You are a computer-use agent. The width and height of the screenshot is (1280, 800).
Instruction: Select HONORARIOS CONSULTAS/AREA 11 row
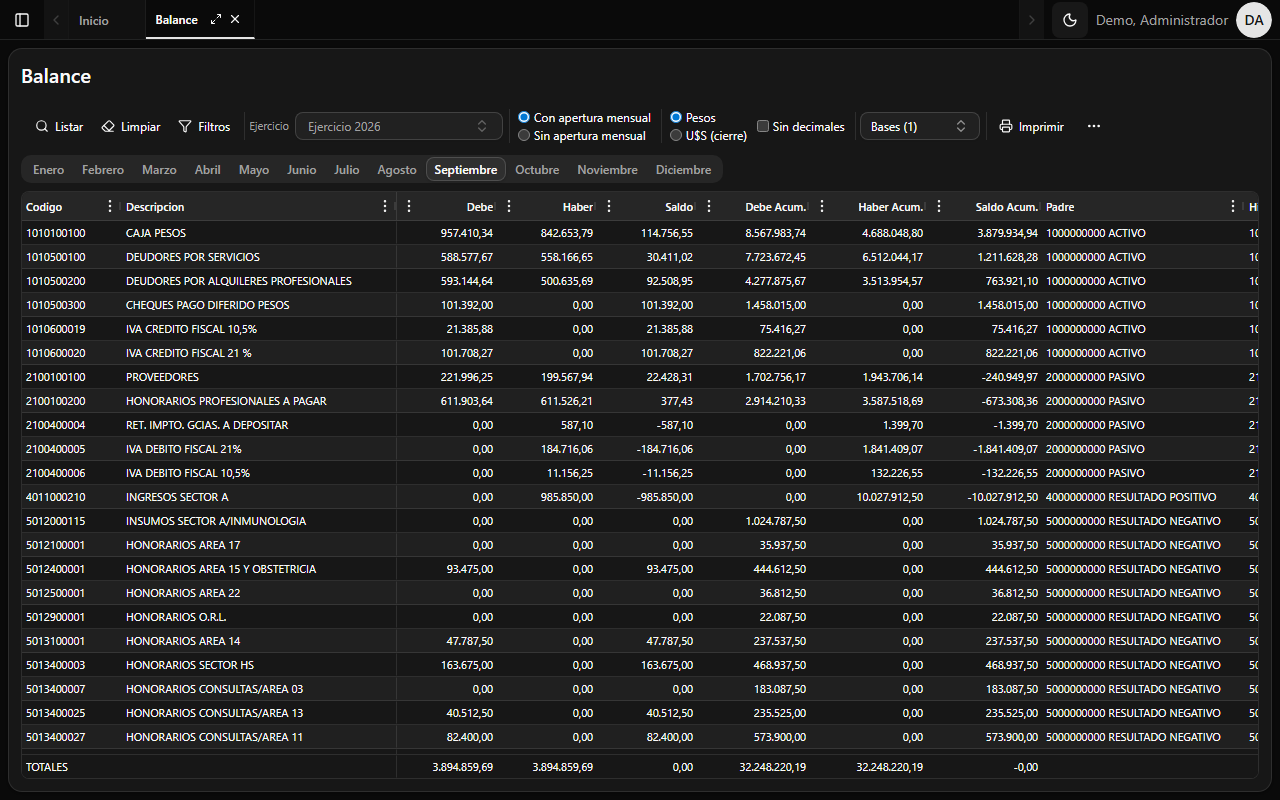(640, 737)
